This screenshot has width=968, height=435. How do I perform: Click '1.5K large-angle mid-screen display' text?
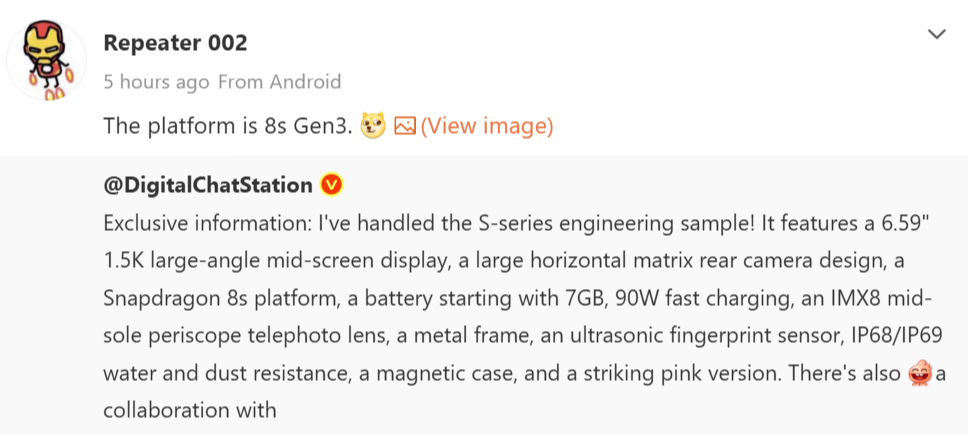273,262
